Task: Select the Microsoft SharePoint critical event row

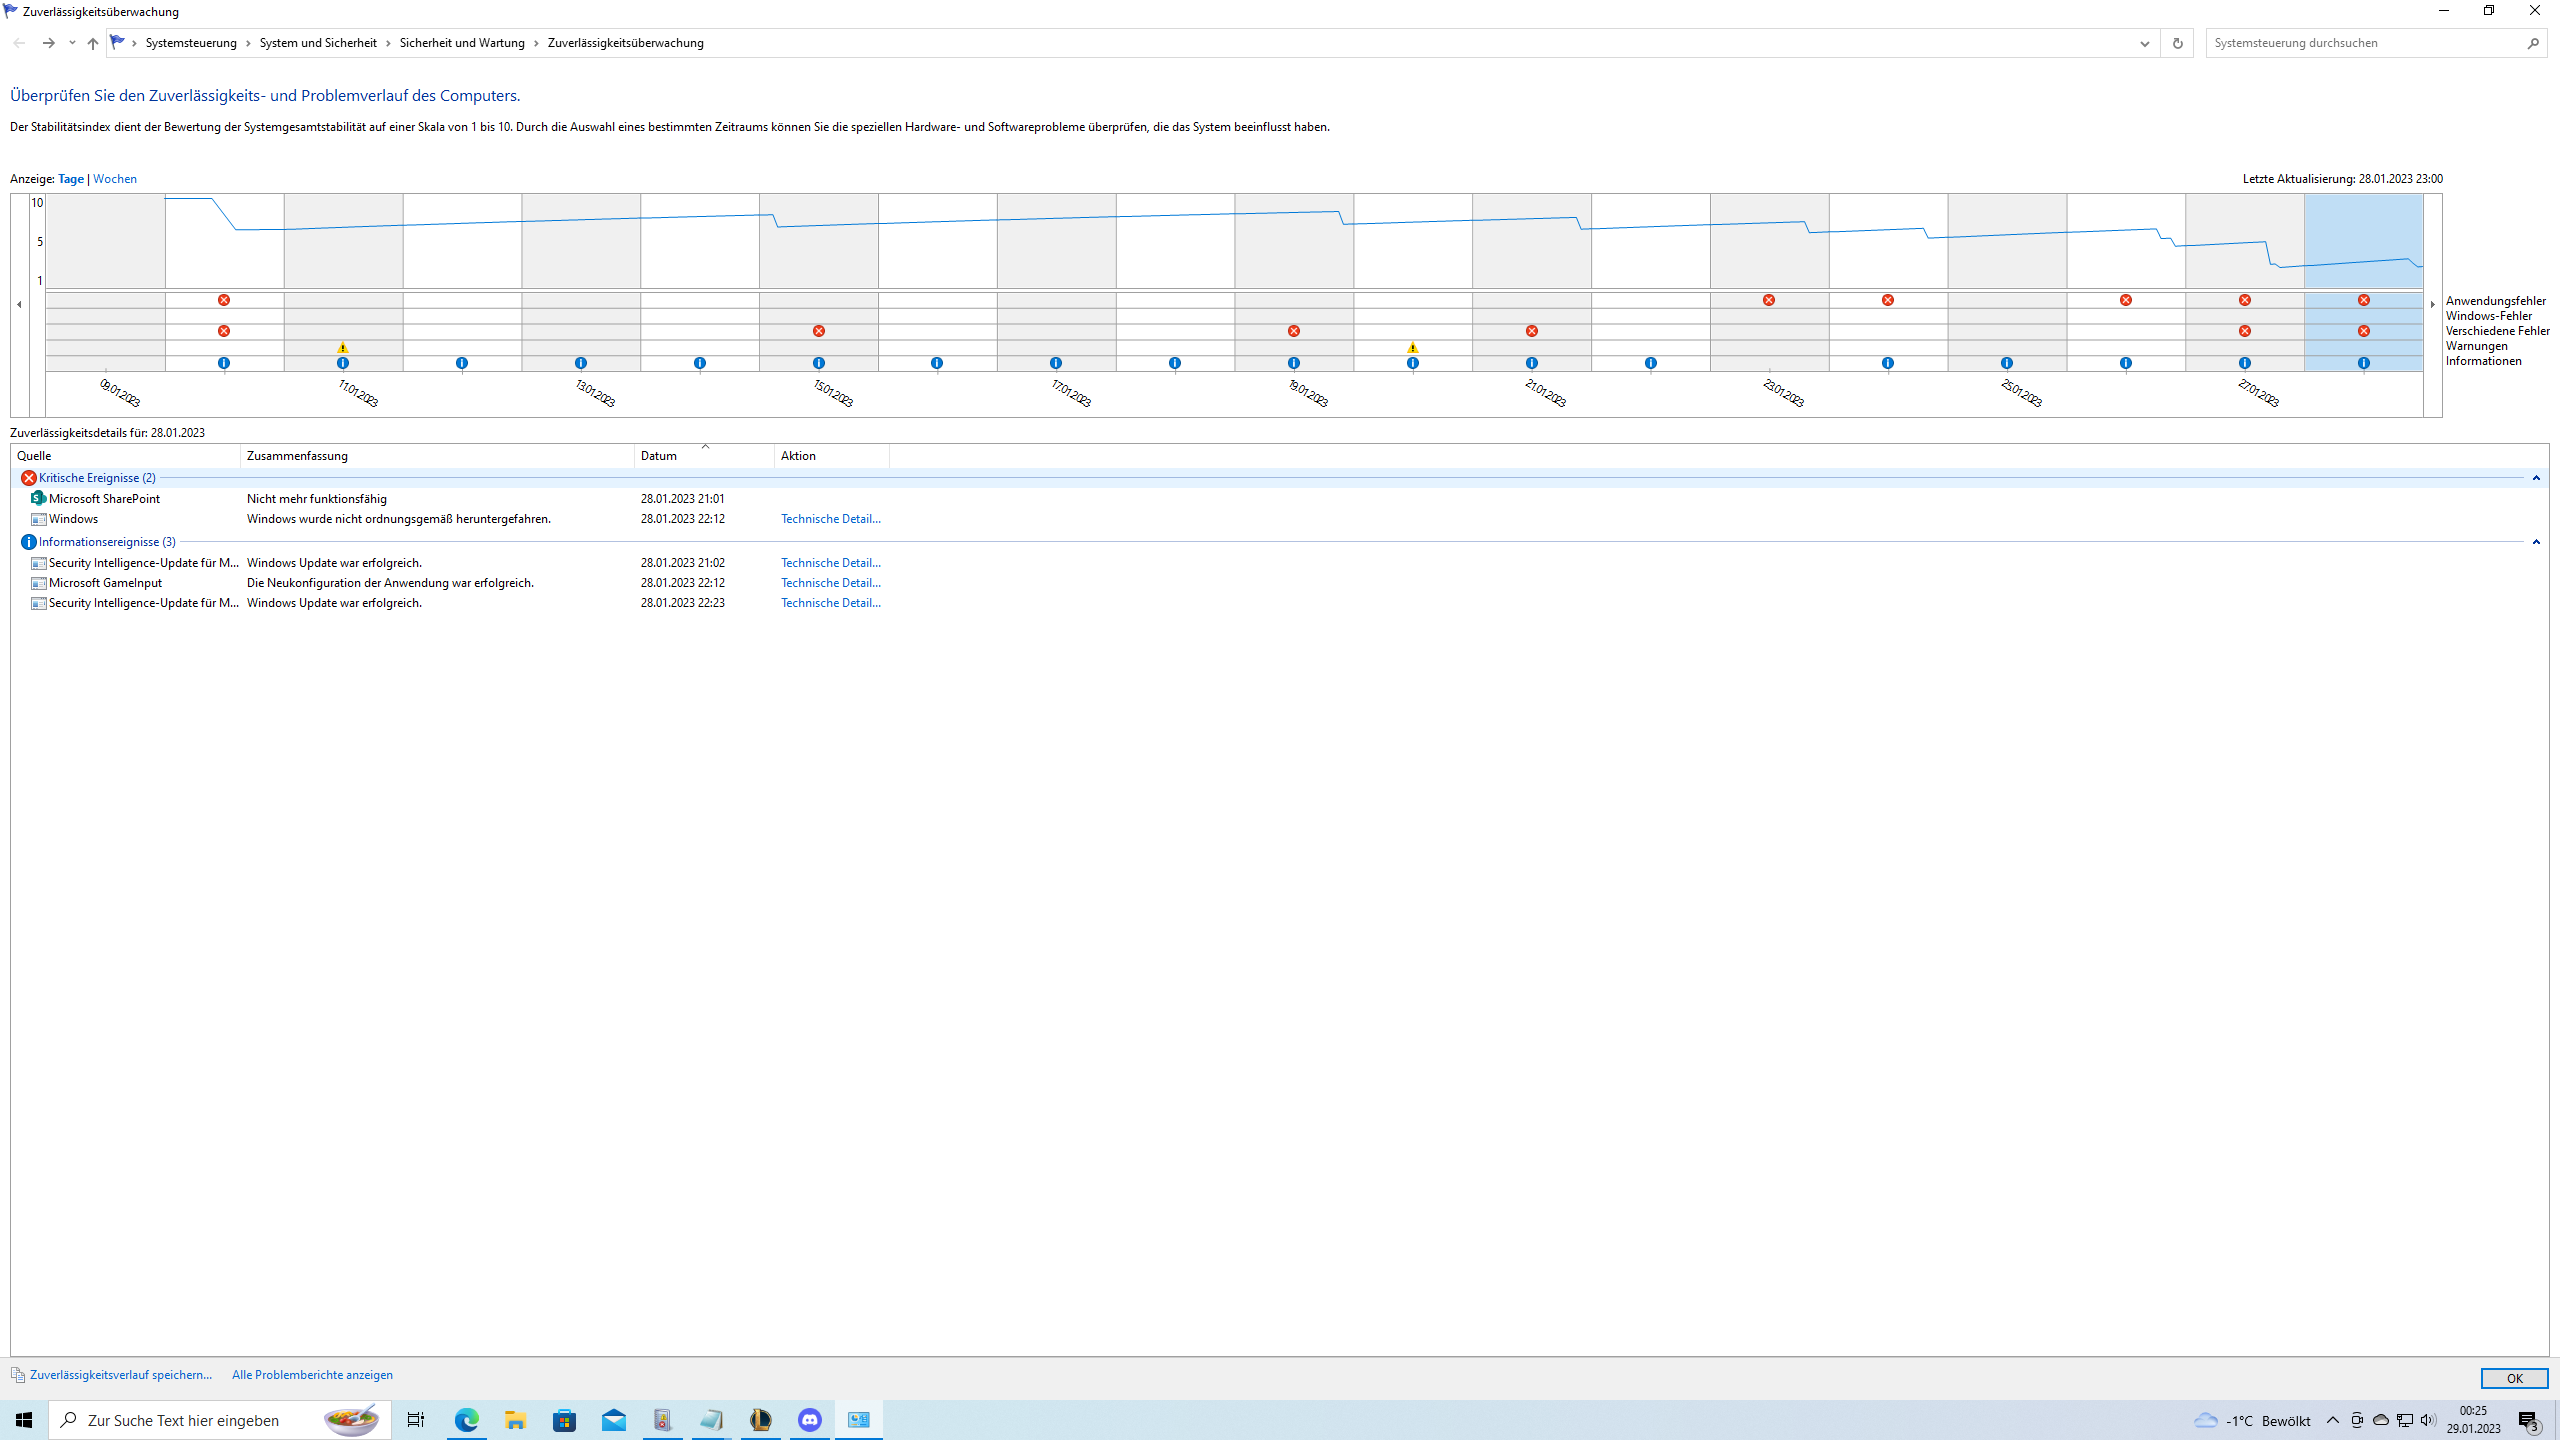Action: [x=1280, y=499]
